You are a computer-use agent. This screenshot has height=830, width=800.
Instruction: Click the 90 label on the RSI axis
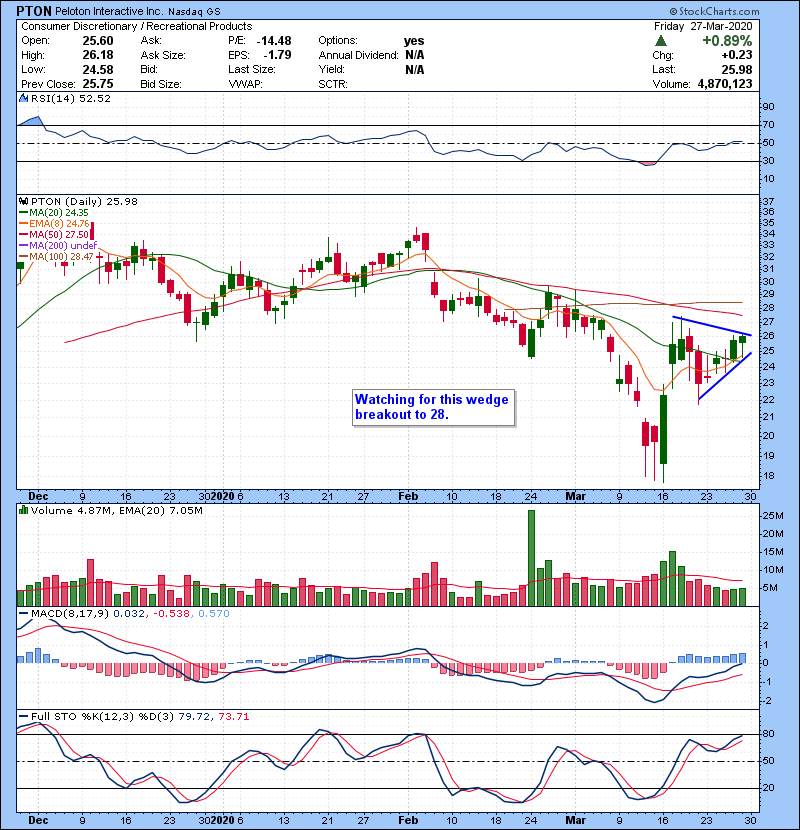tap(768, 106)
